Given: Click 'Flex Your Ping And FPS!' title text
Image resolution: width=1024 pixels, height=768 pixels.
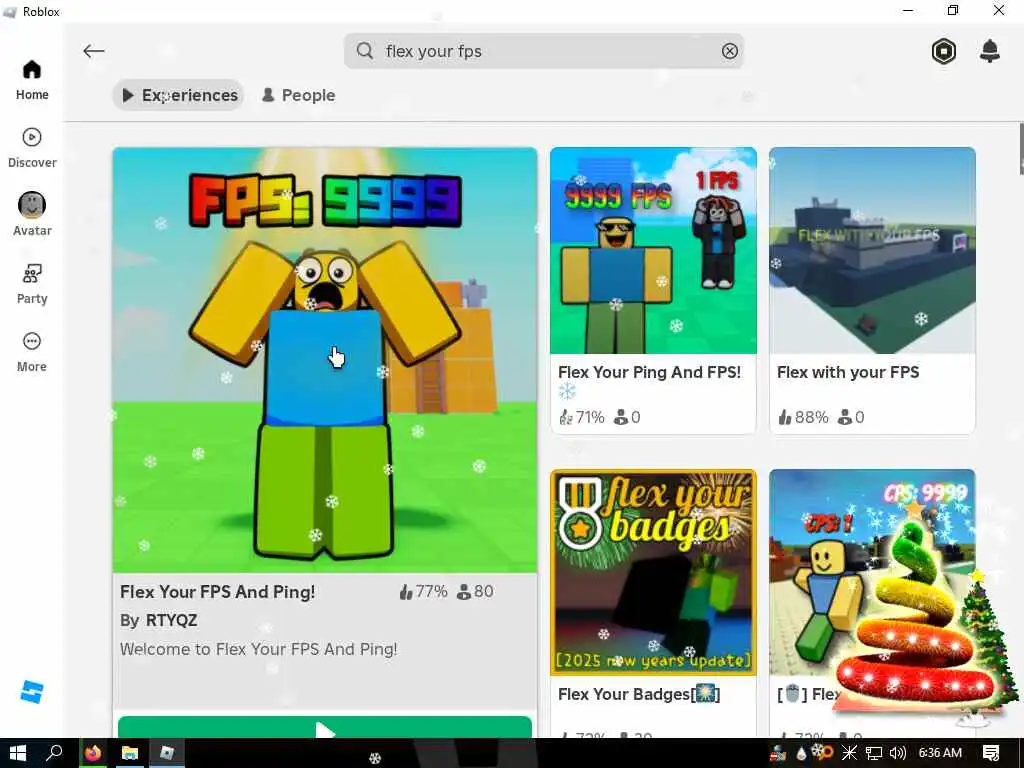Looking at the screenshot, I should coord(650,372).
